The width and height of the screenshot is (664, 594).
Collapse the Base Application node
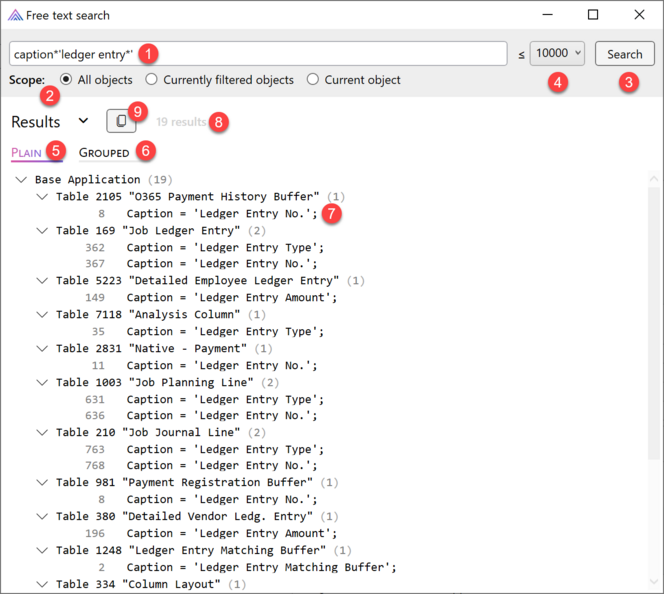coord(21,180)
